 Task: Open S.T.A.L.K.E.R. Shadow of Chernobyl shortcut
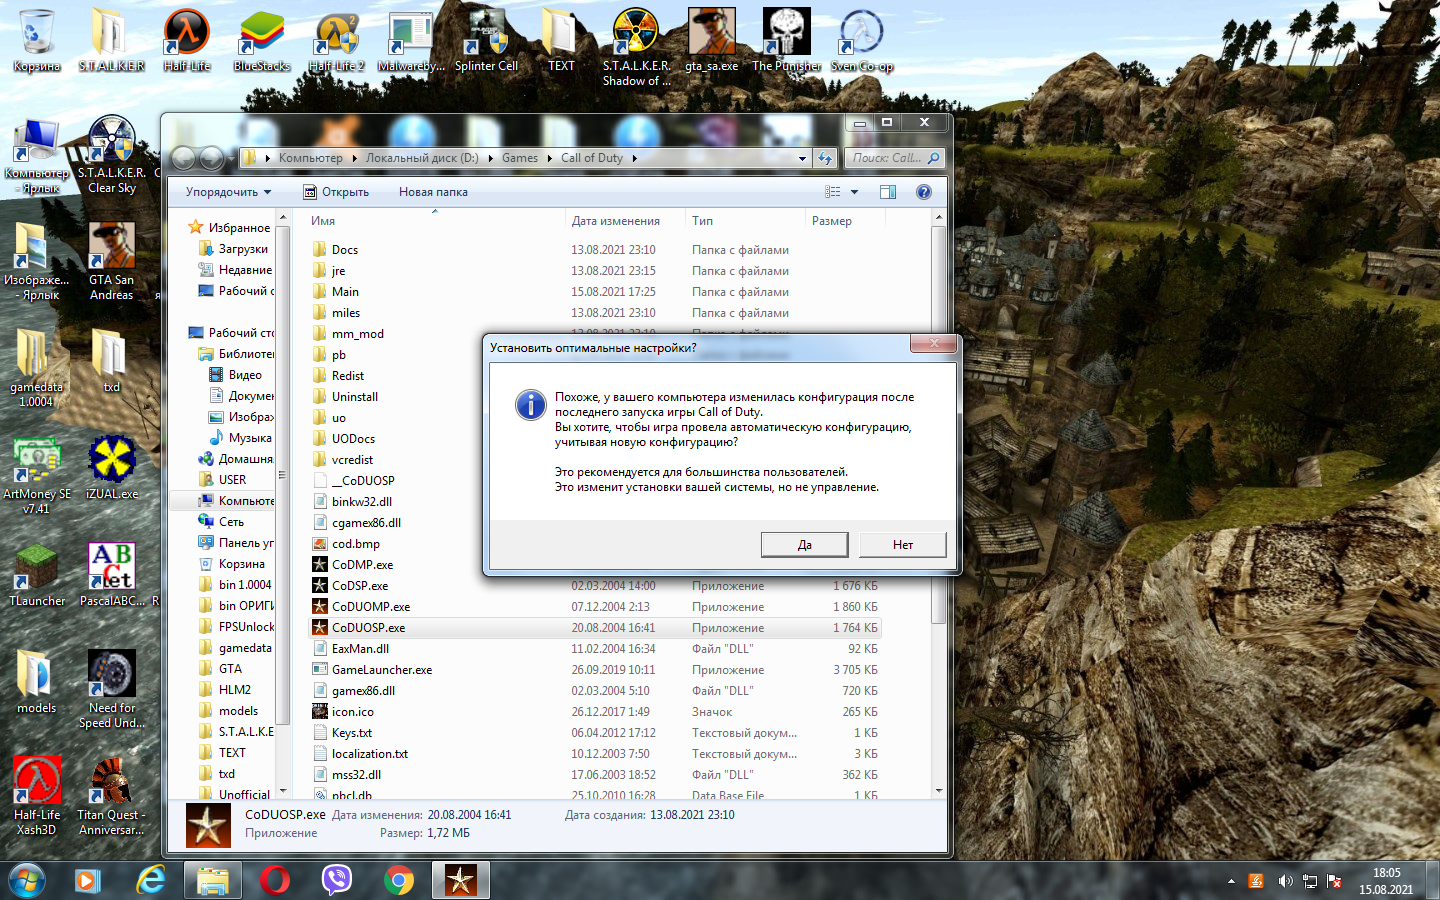coord(636,47)
